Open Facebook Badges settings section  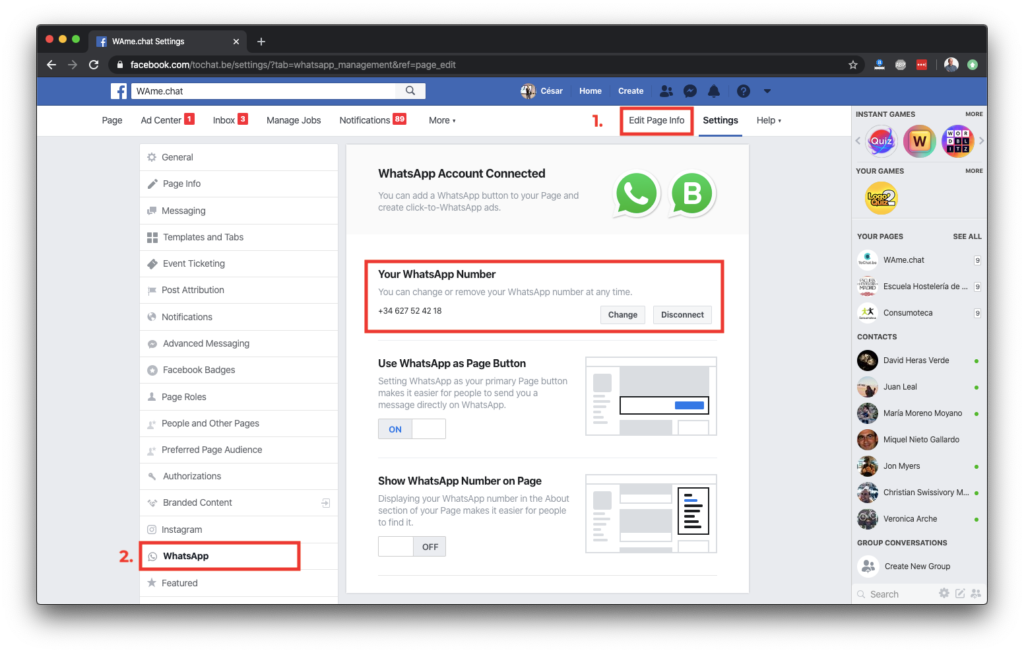tap(238, 370)
